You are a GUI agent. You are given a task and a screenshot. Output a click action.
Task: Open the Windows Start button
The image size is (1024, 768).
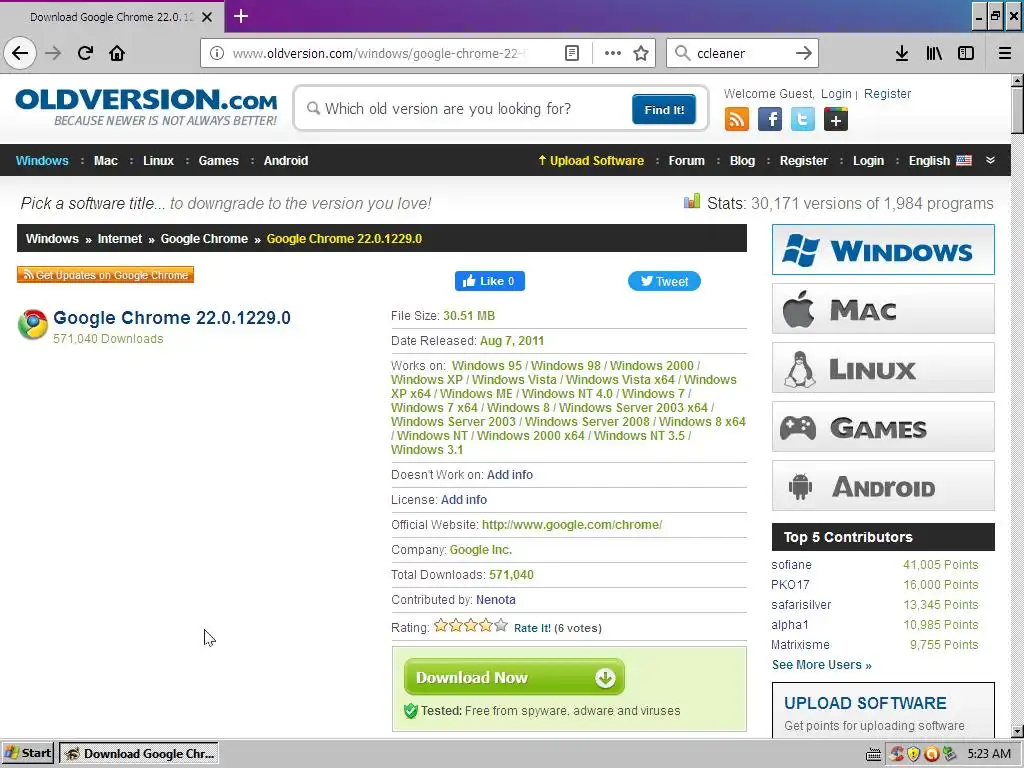[x=28, y=754]
